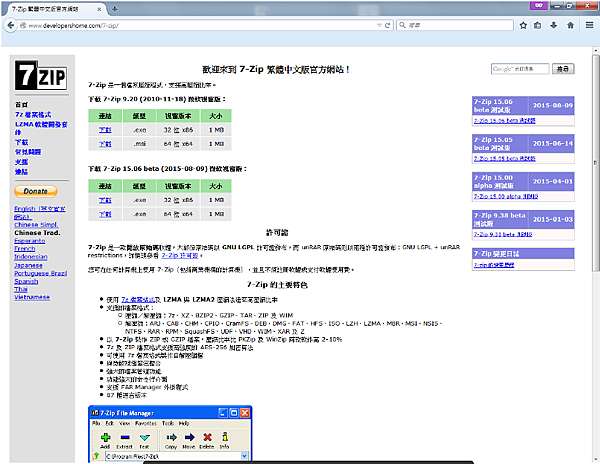Screen dimensions: 600x464
Task: Click the 7-Zip logo image
Action: [x=41, y=75]
